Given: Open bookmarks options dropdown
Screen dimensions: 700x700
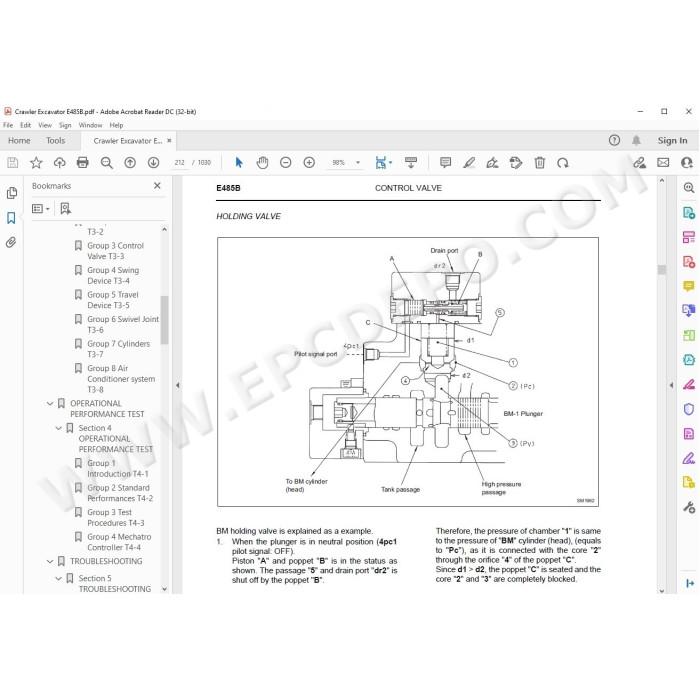Looking at the screenshot, I should 40,208.
